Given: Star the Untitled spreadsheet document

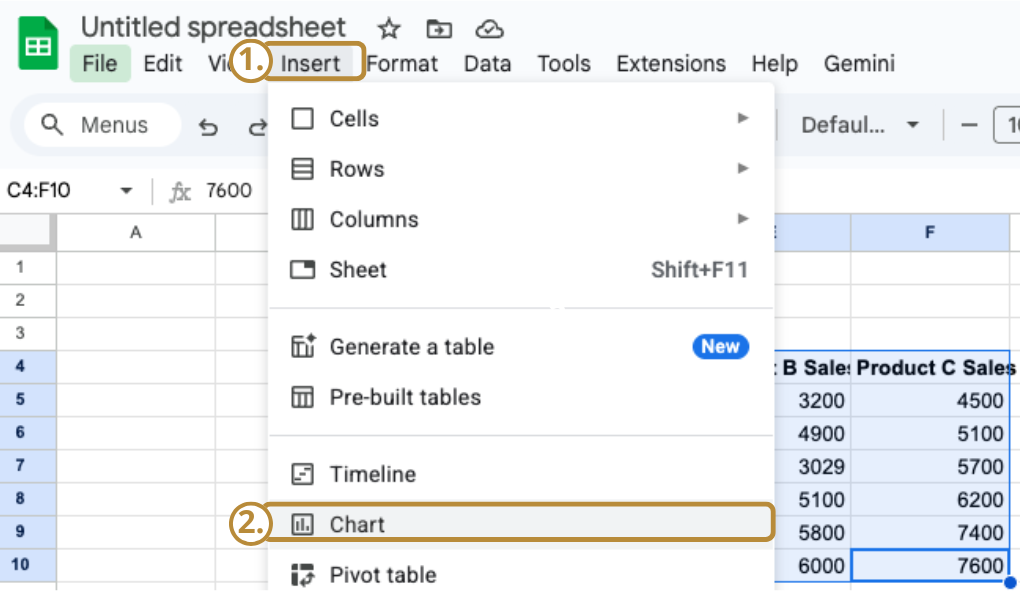Looking at the screenshot, I should (388, 28).
